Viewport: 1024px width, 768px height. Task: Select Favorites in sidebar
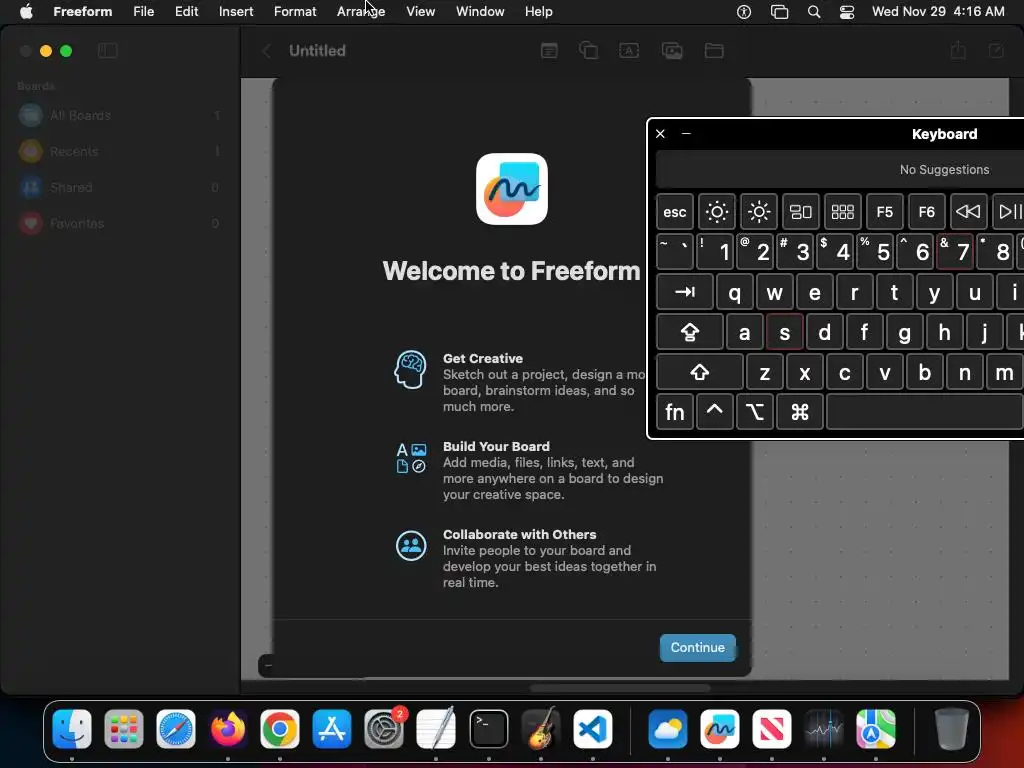tap(120, 223)
